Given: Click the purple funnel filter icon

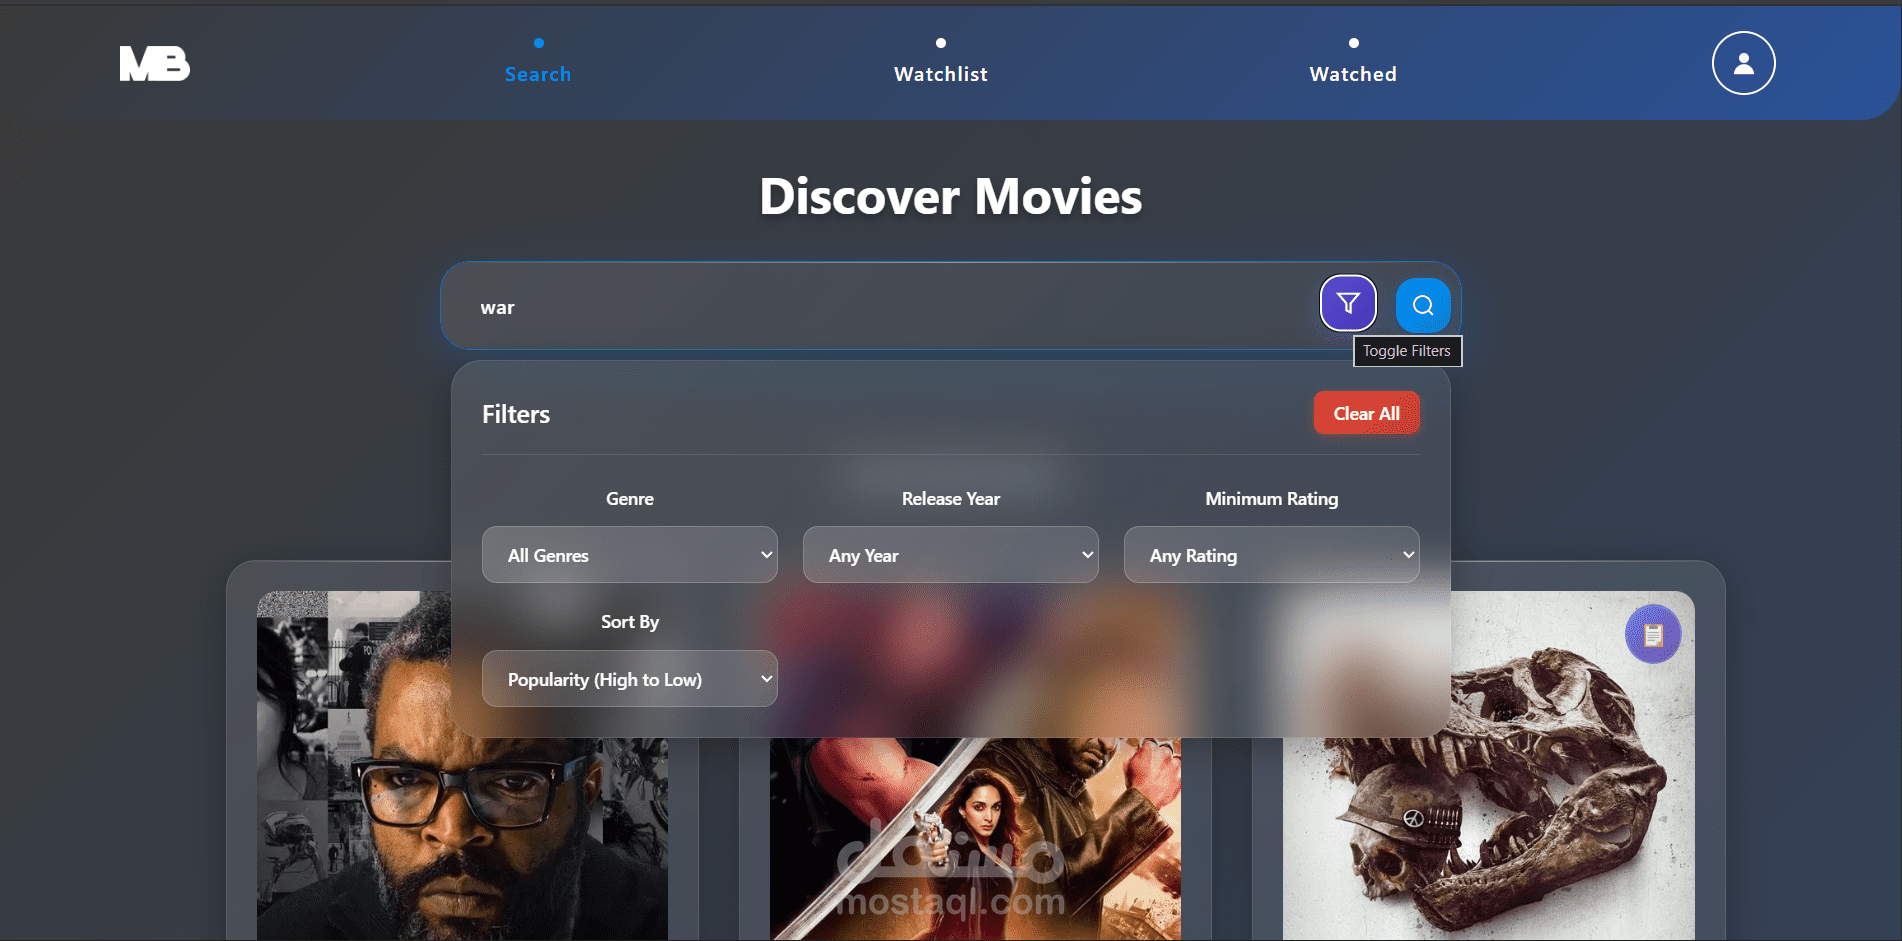Looking at the screenshot, I should 1348,302.
